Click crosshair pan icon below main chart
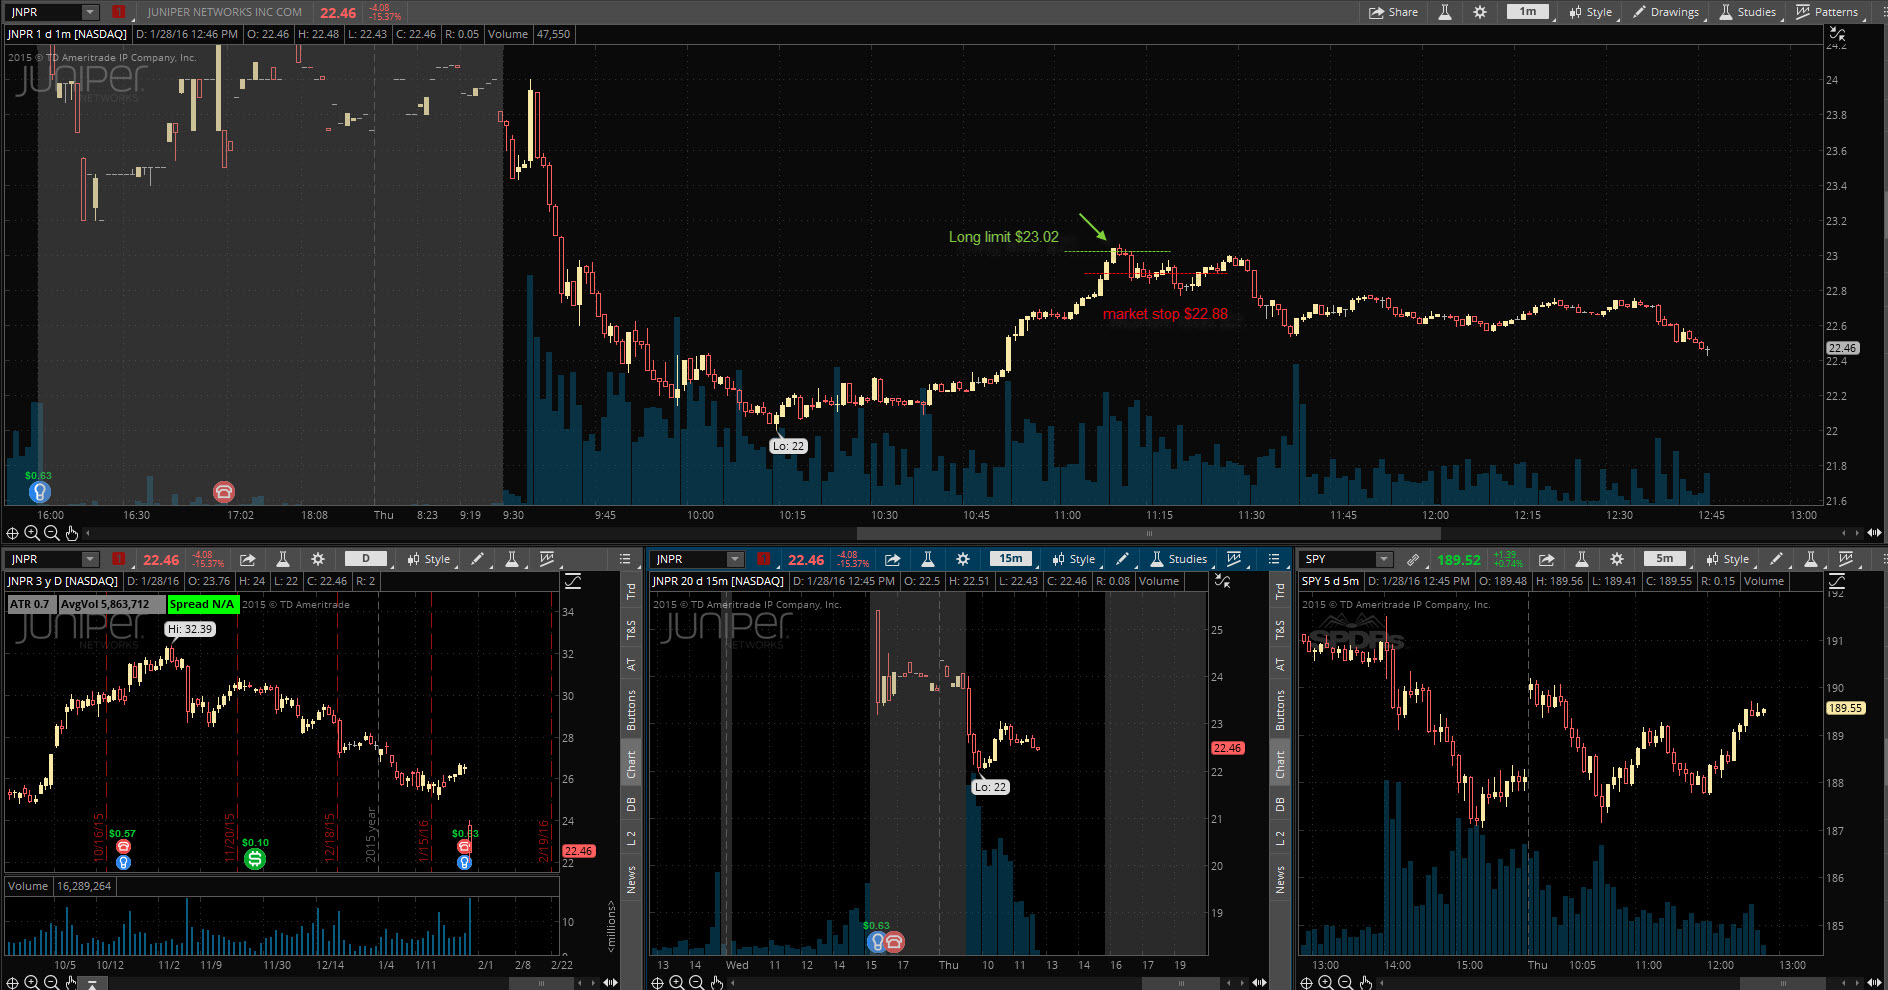Screen dimensions: 1888x990 [13, 533]
